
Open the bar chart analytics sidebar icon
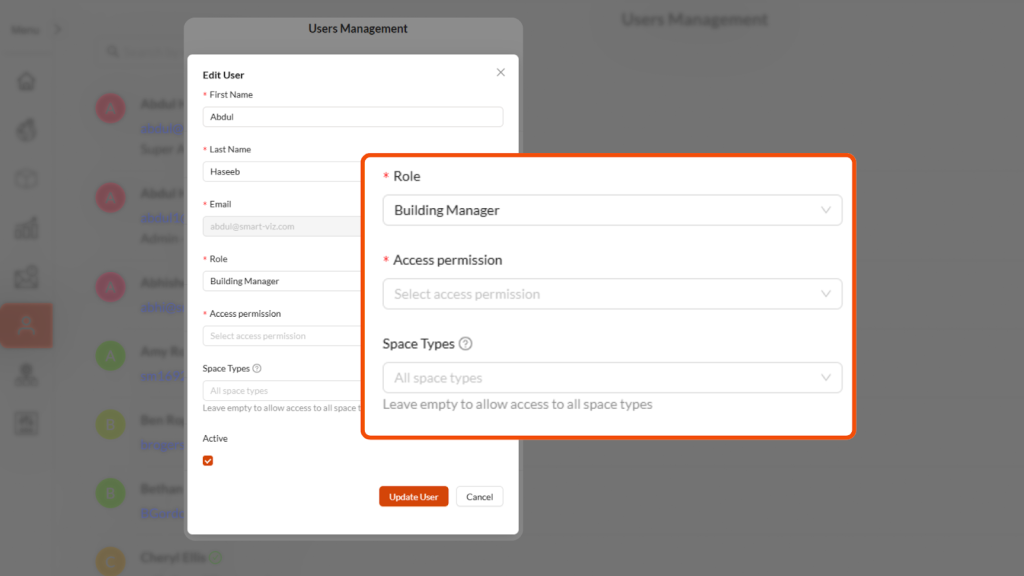pos(27,228)
